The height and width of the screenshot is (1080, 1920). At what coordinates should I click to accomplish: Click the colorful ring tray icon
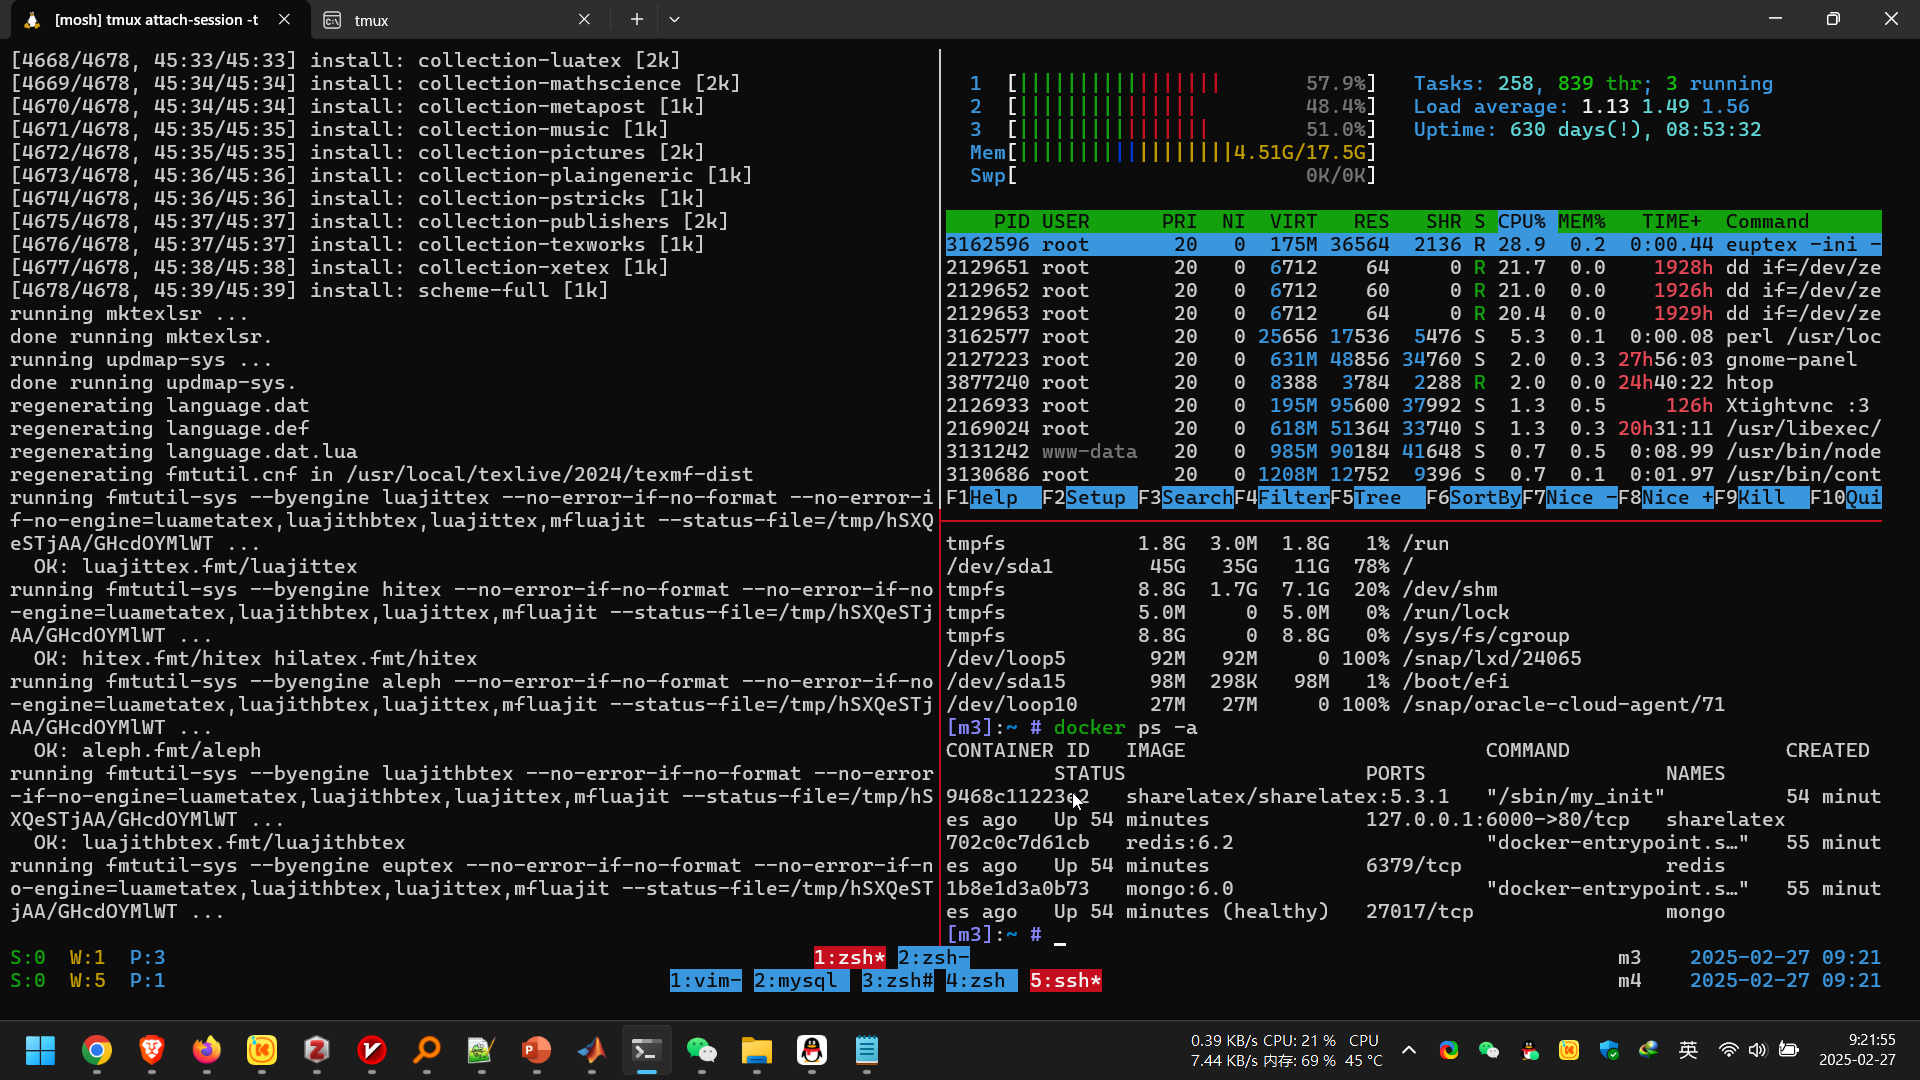pyautogui.click(x=1449, y=1050)
